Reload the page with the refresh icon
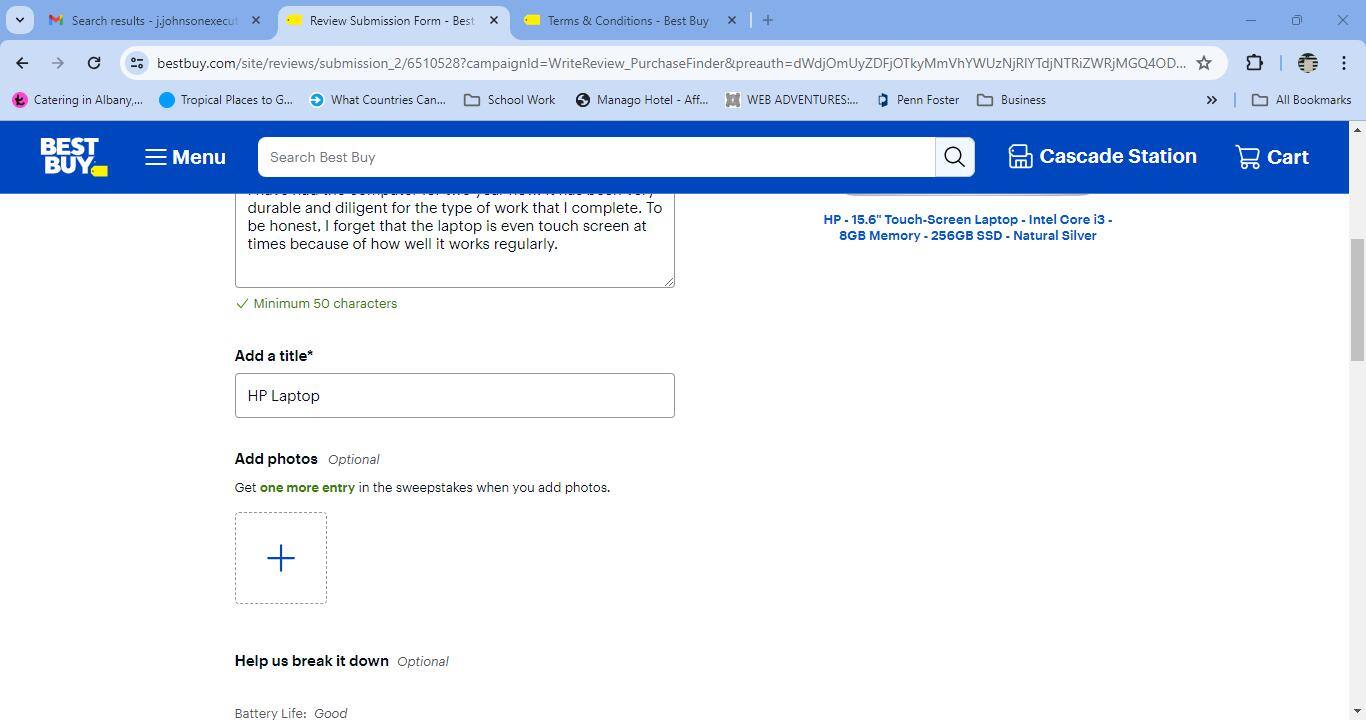Screen dimensions: 1366x720 coord(93,62)
